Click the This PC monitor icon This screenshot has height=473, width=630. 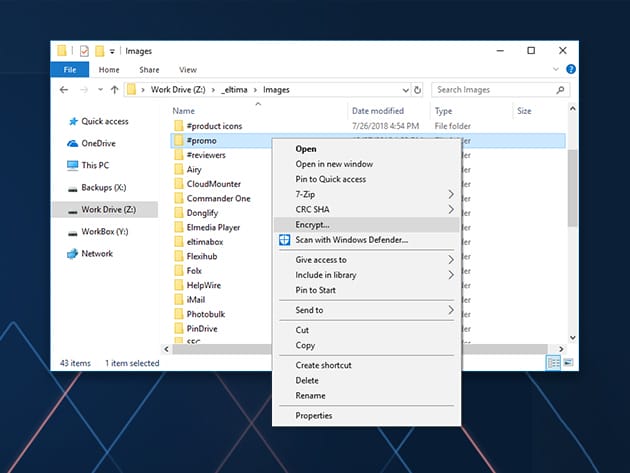click(x=72, y=165)
